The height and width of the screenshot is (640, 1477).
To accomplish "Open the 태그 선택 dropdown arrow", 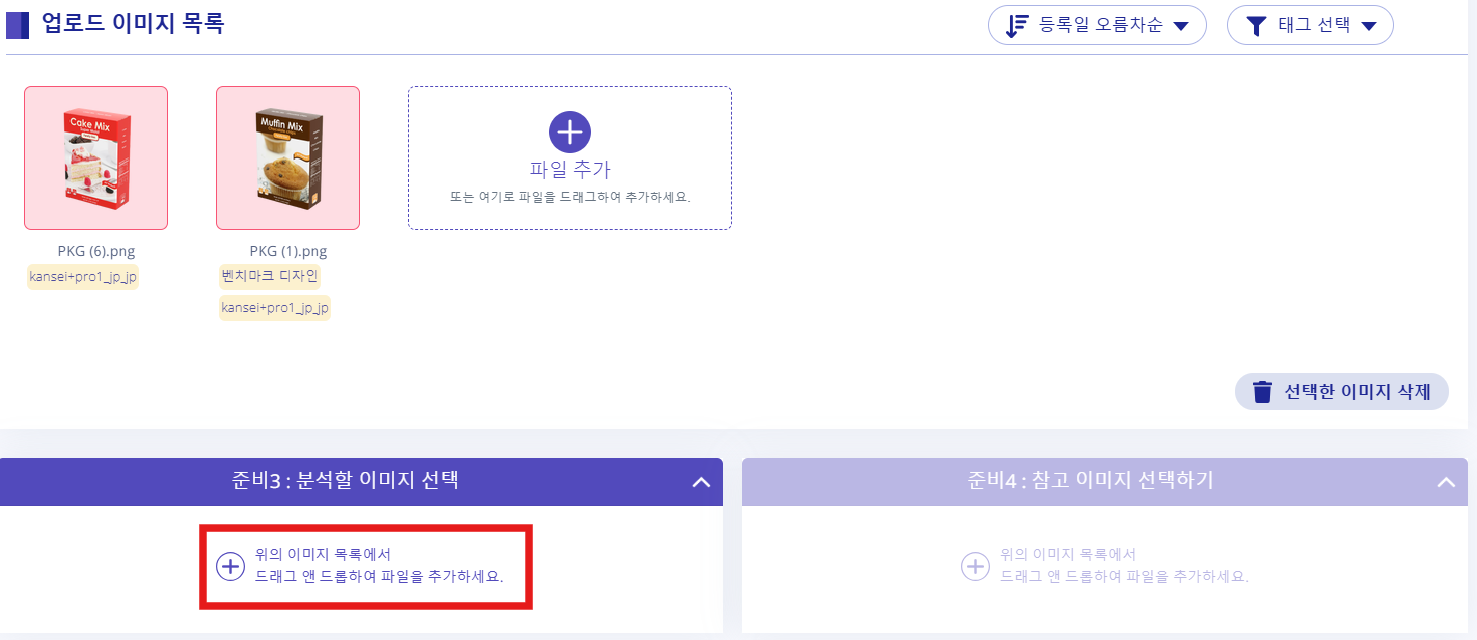I will (1369, 27).
